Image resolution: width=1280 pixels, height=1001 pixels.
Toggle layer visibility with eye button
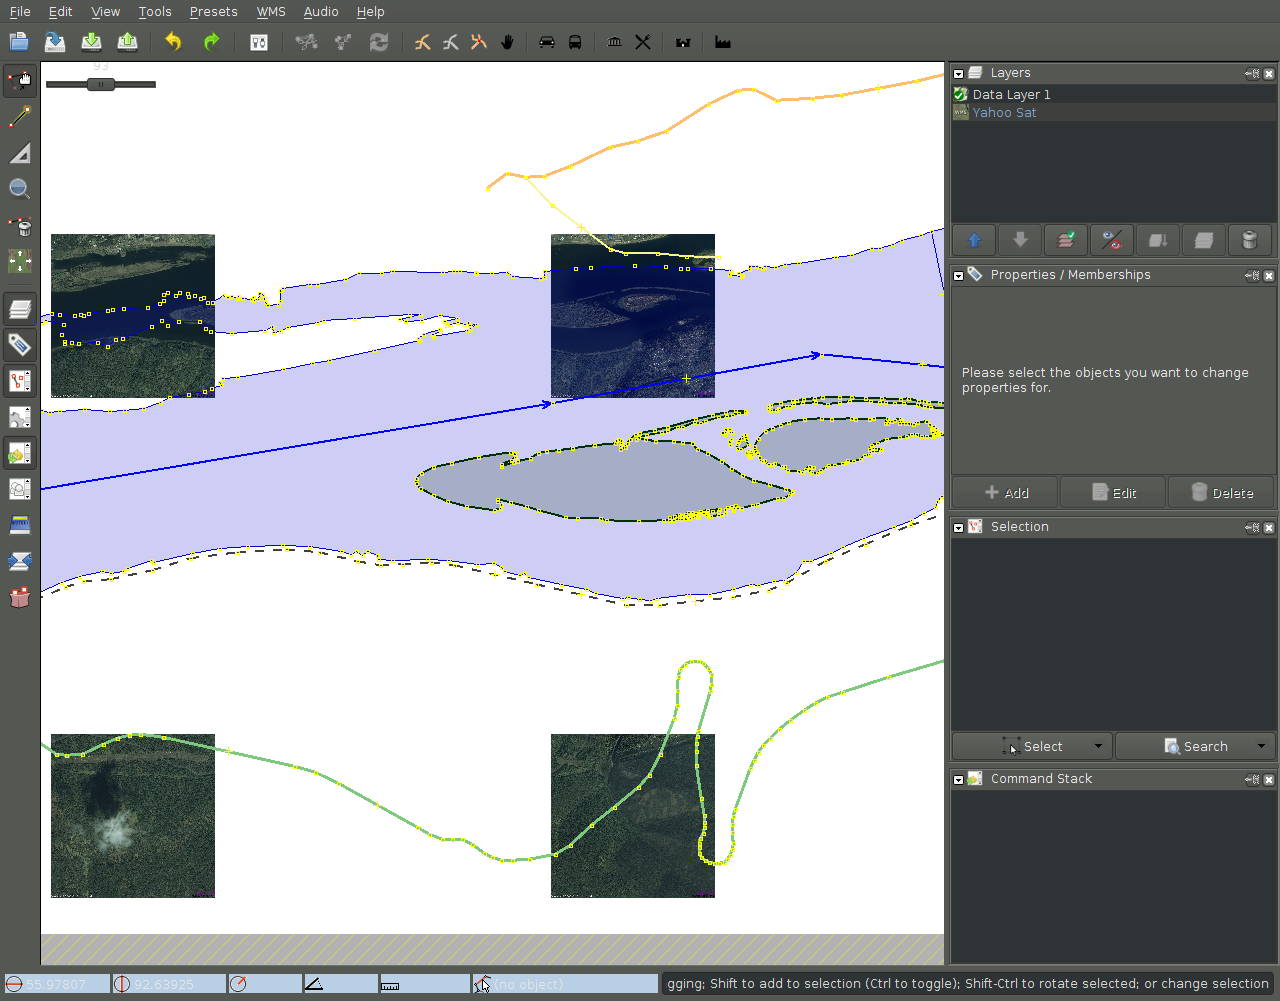(1111, 240)
